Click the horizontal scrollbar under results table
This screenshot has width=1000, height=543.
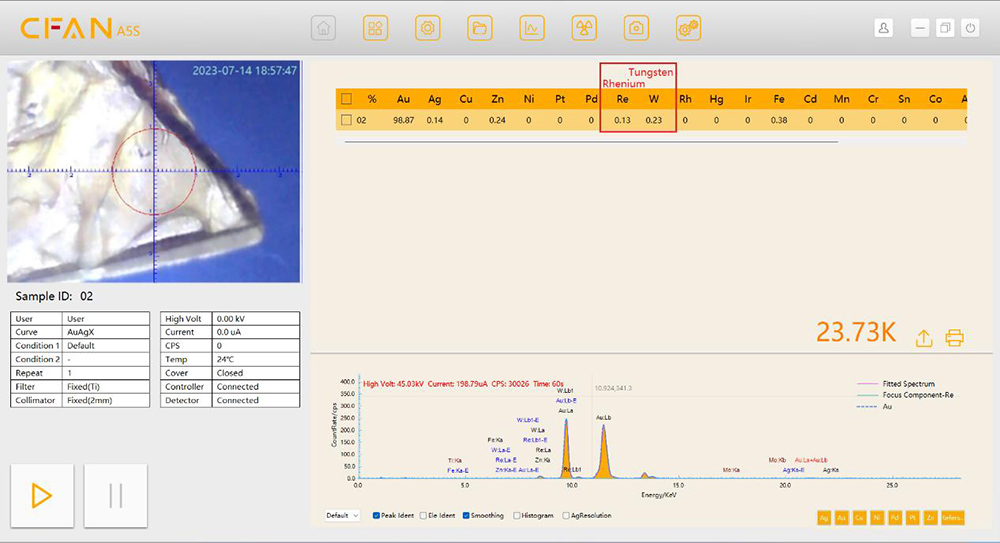tap(591, 142)
